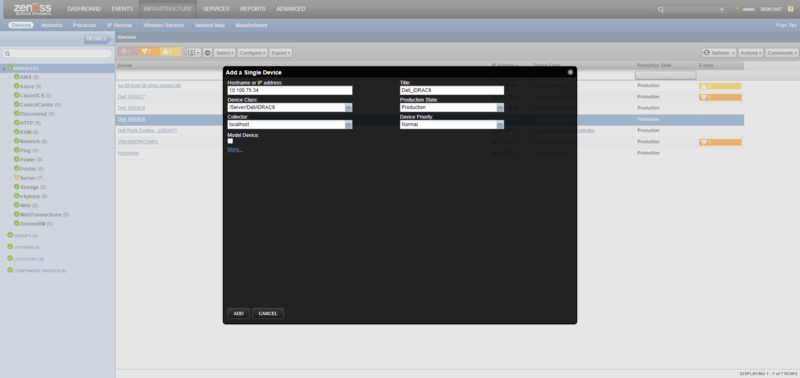Click the Add Device toolbar icon

pos(193,53)
